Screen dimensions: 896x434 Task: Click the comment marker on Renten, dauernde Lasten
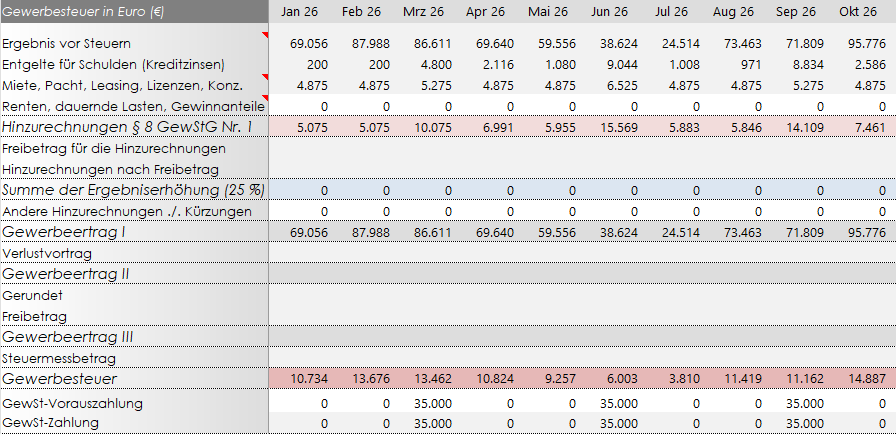point(264,98)
